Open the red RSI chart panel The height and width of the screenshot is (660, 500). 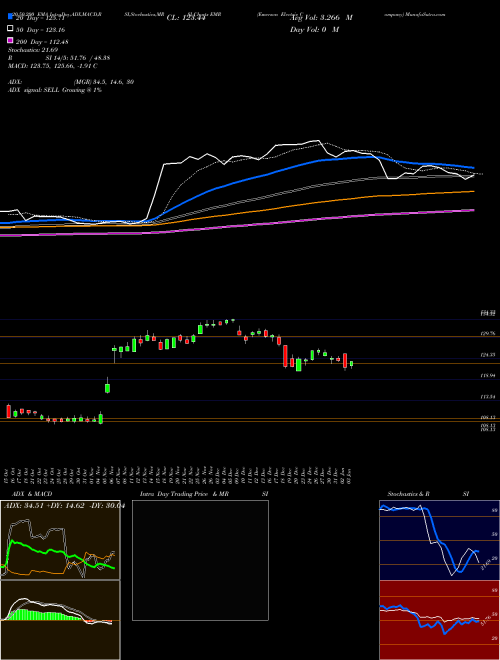pos(439,620)
